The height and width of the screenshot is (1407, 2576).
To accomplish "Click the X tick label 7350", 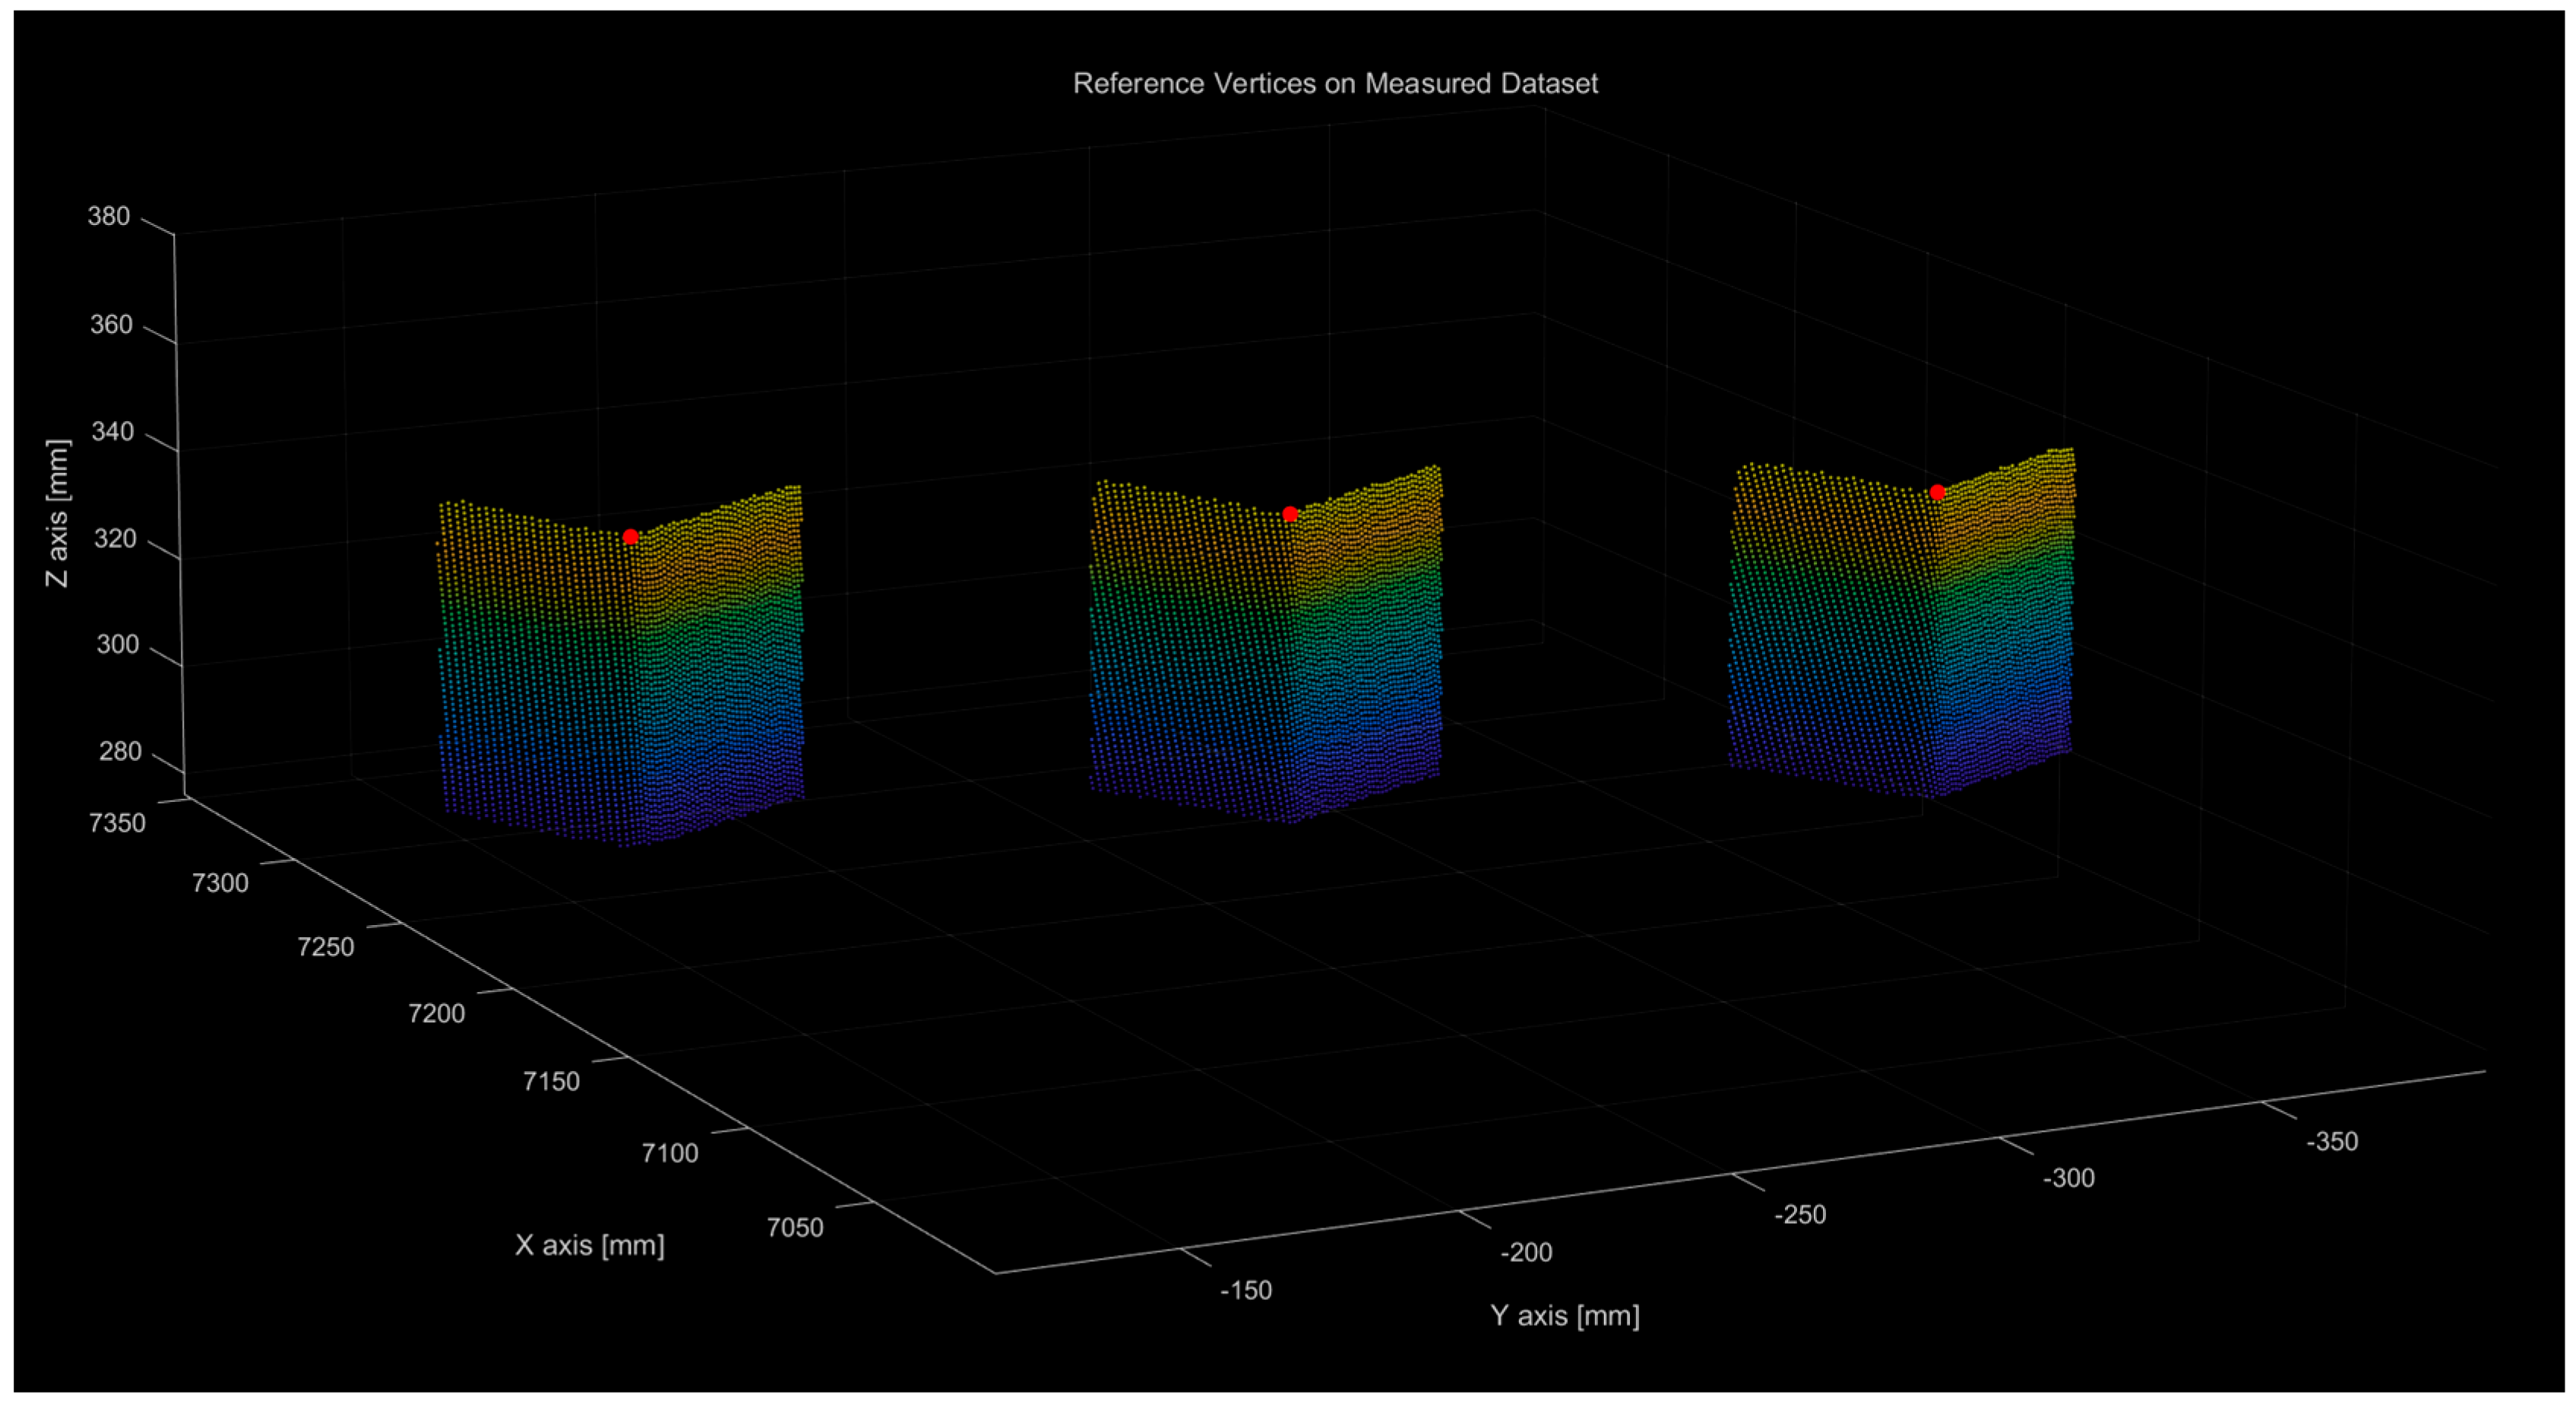I will pos(117,824).
